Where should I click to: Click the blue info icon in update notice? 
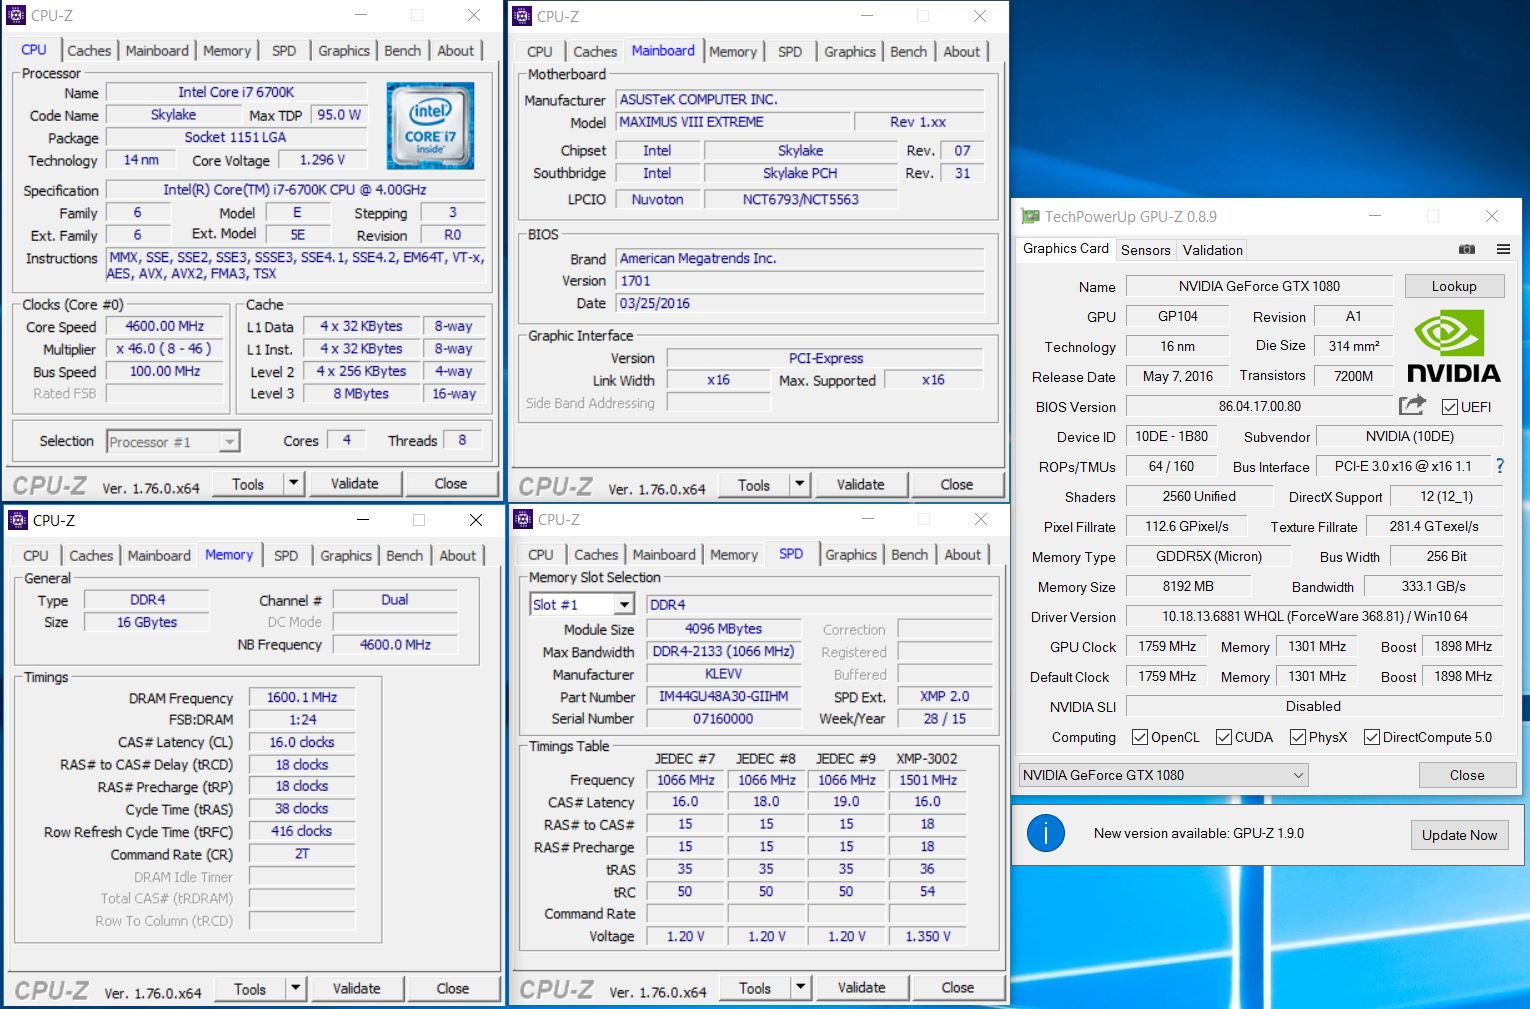coord(1046,833)
